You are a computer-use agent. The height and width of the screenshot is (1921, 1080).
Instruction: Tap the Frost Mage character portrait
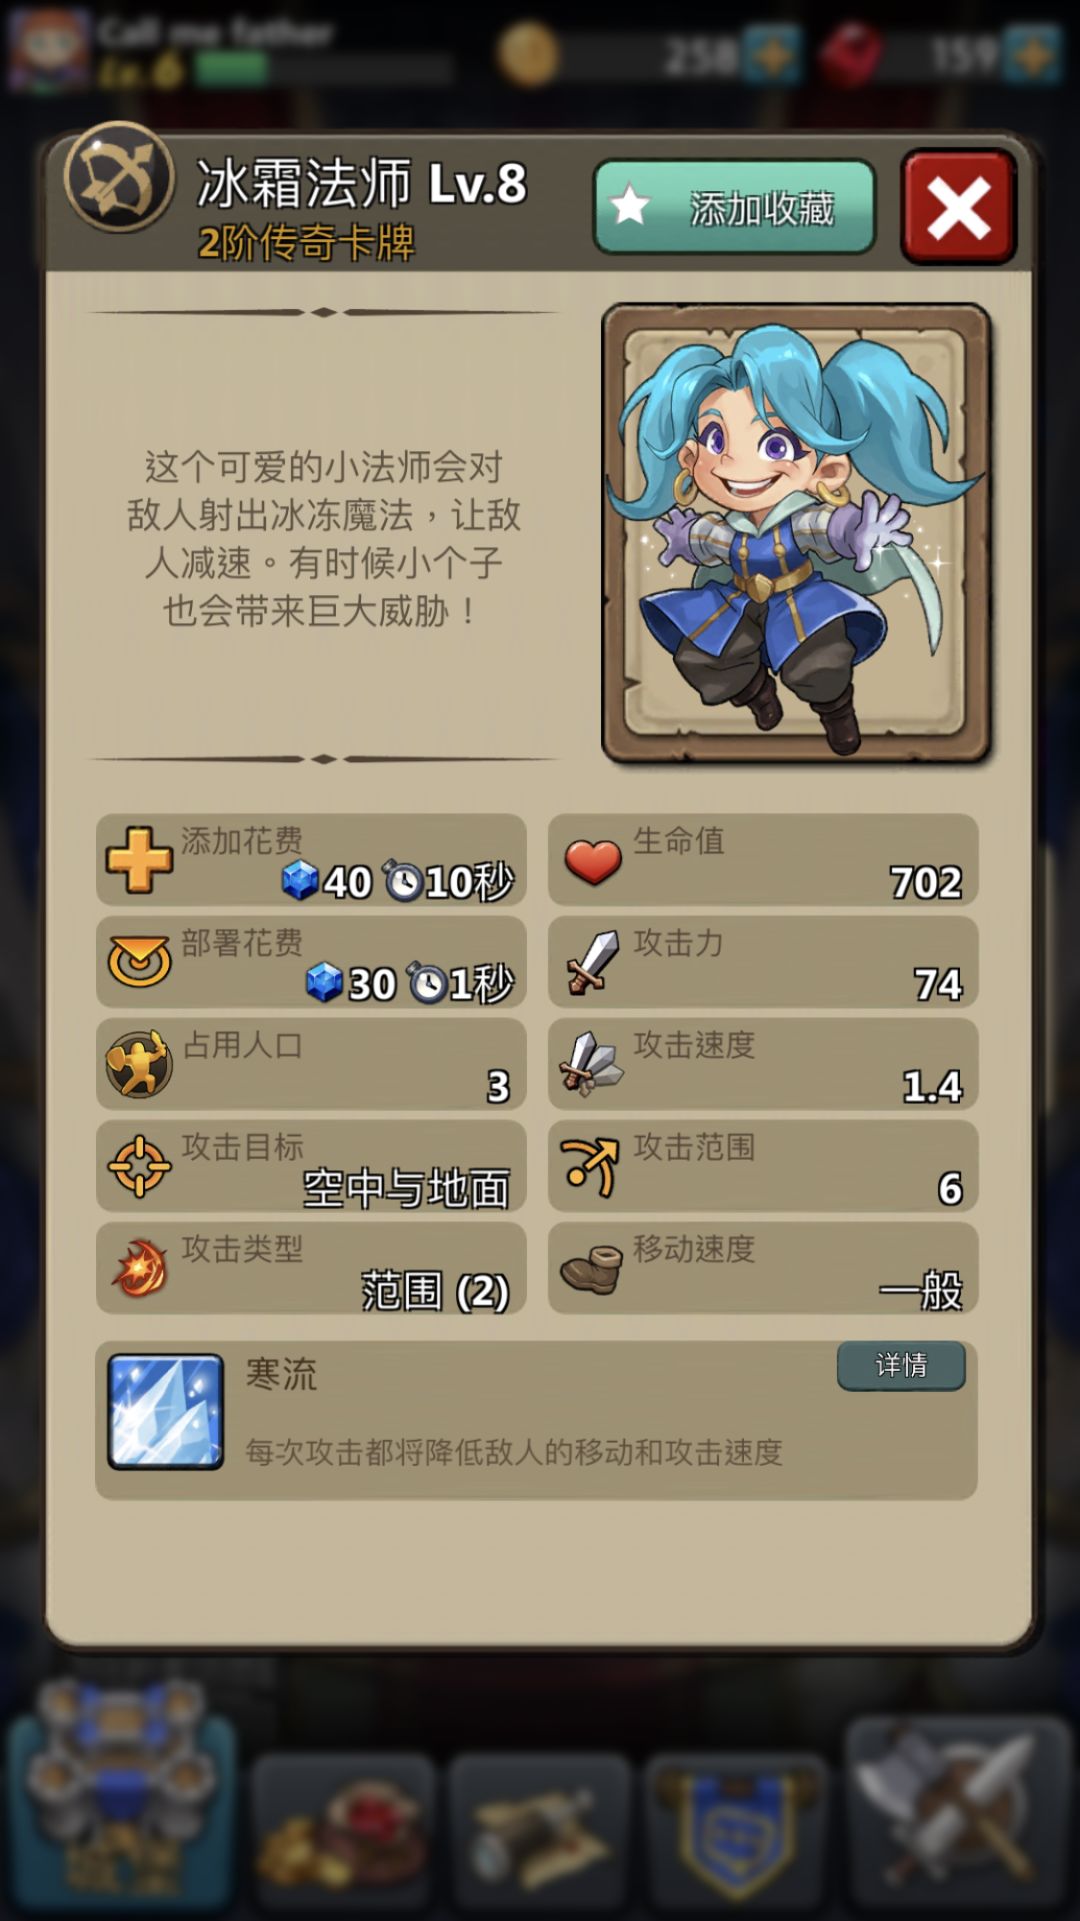click(x=796, y=533)
